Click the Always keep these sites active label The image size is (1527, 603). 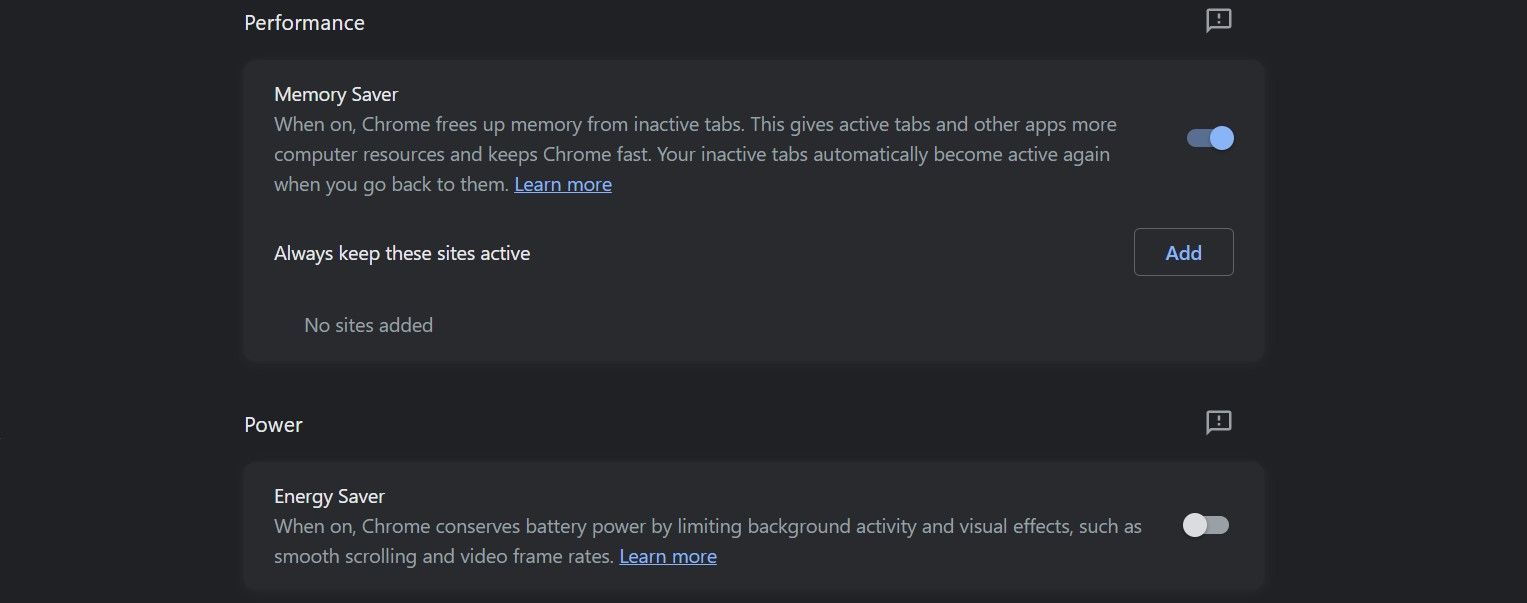[402, 252]
